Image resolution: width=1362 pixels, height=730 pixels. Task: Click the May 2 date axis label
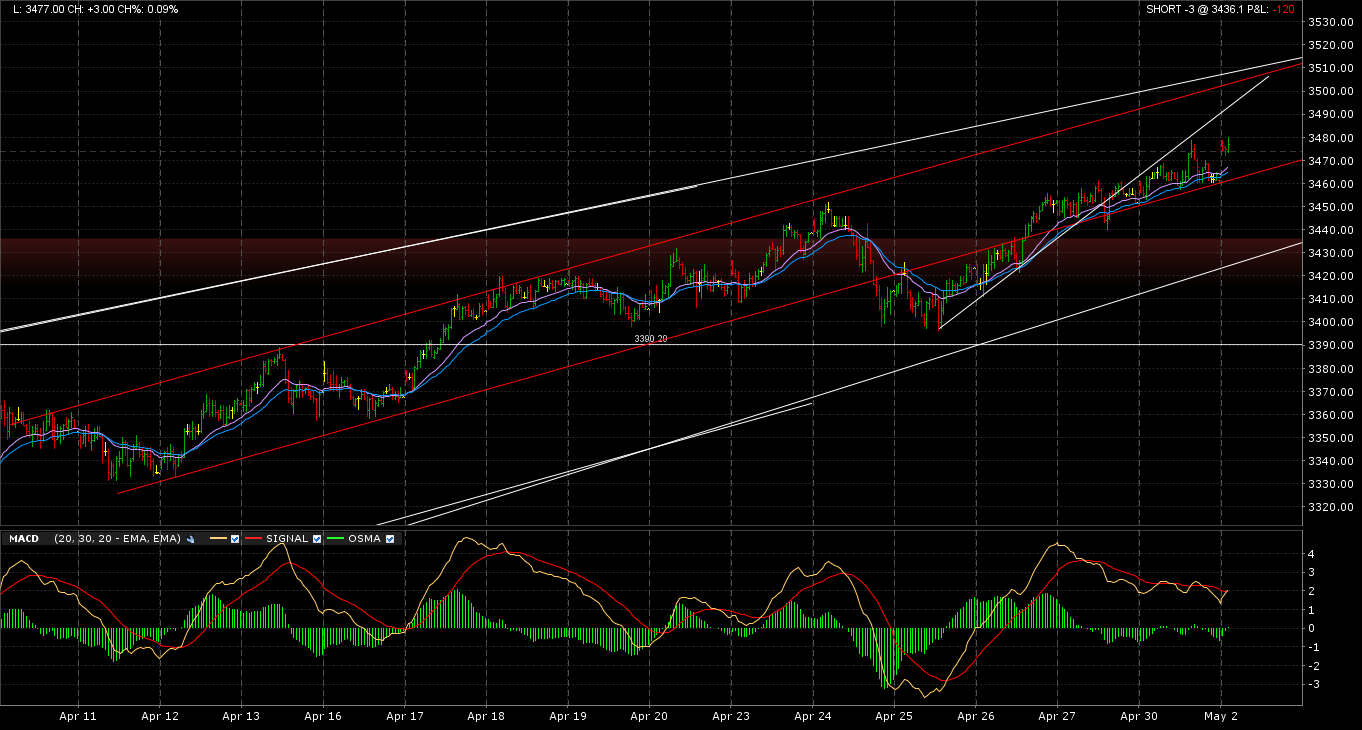coord(1221,717)
